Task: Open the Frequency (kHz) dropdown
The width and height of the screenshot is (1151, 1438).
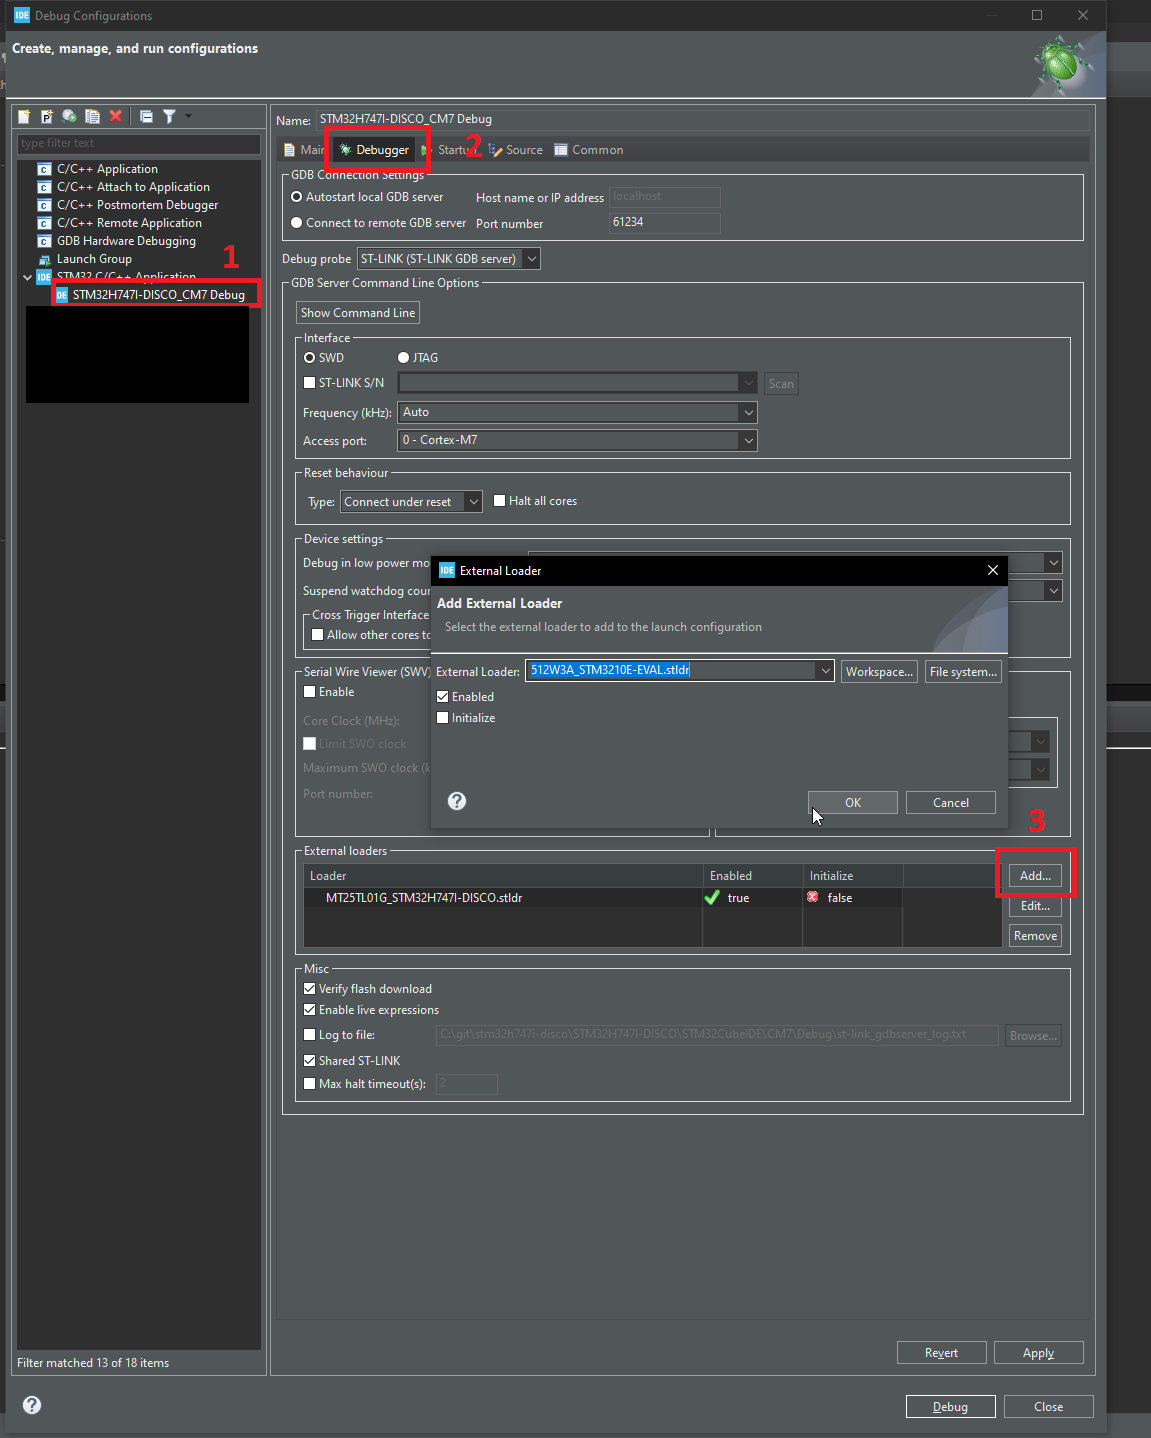Action: pyautogui.click(x=748, y=412)
